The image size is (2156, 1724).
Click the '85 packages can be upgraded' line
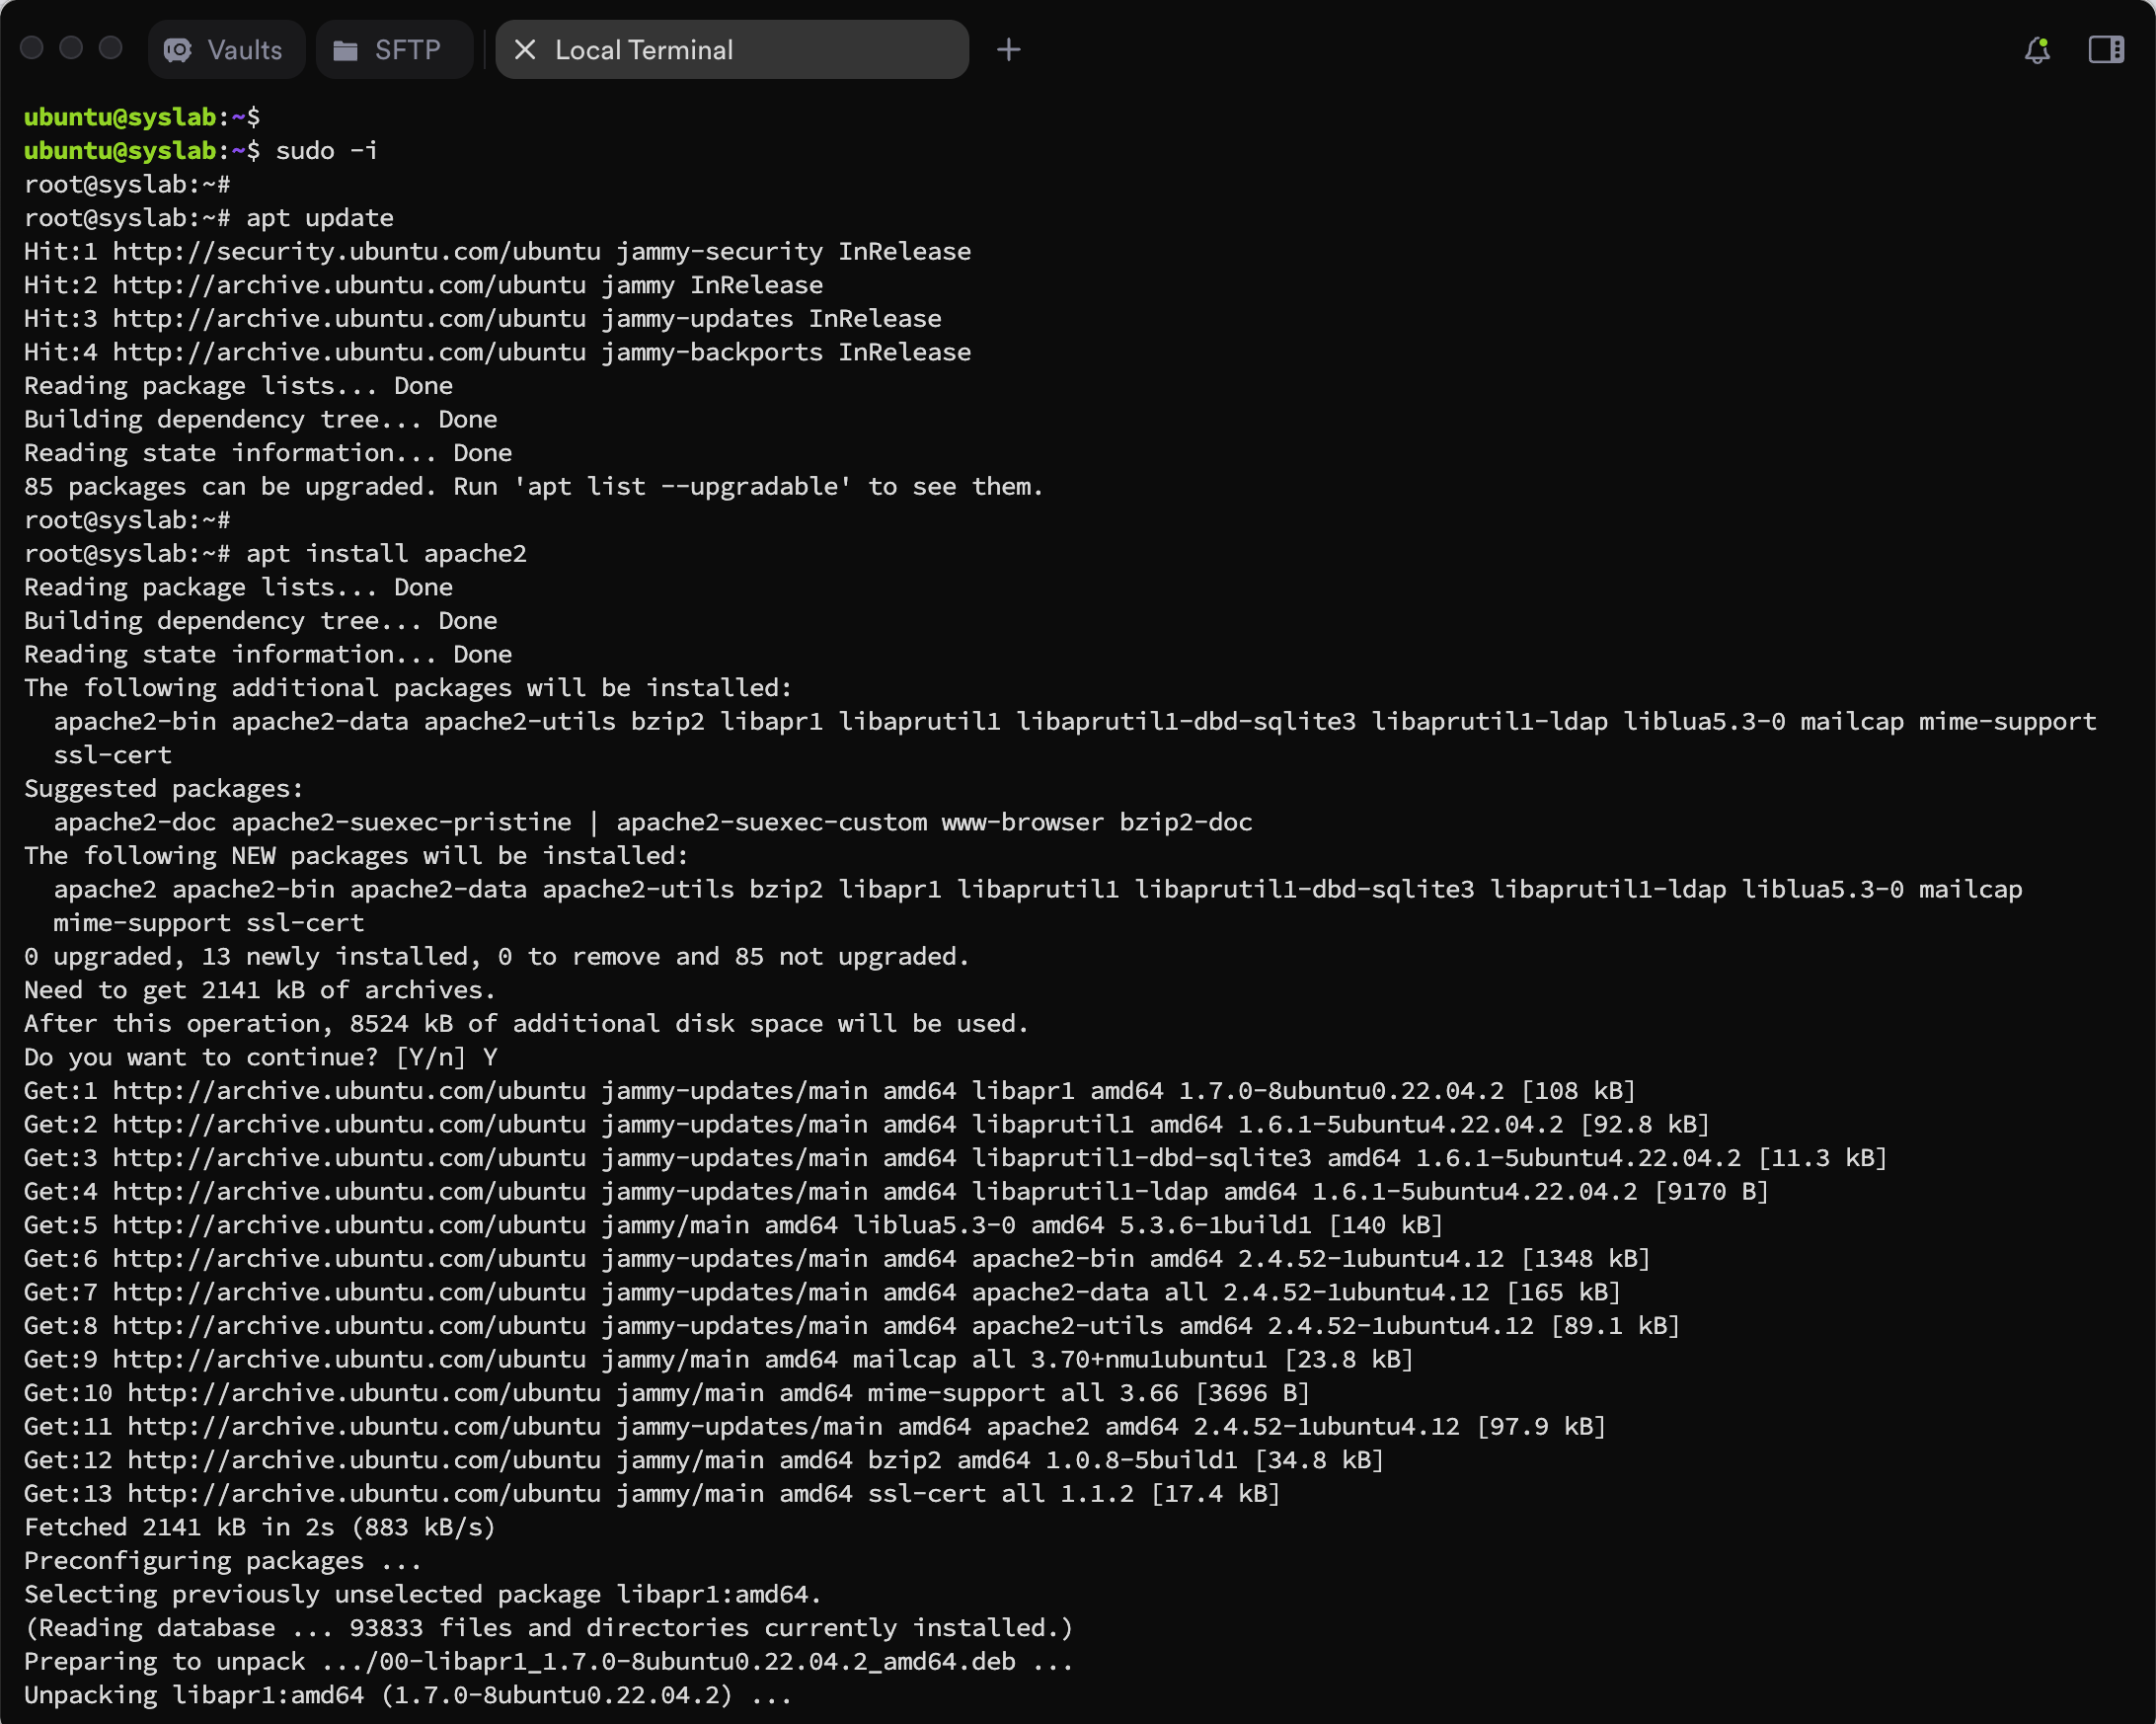(534, 487)
